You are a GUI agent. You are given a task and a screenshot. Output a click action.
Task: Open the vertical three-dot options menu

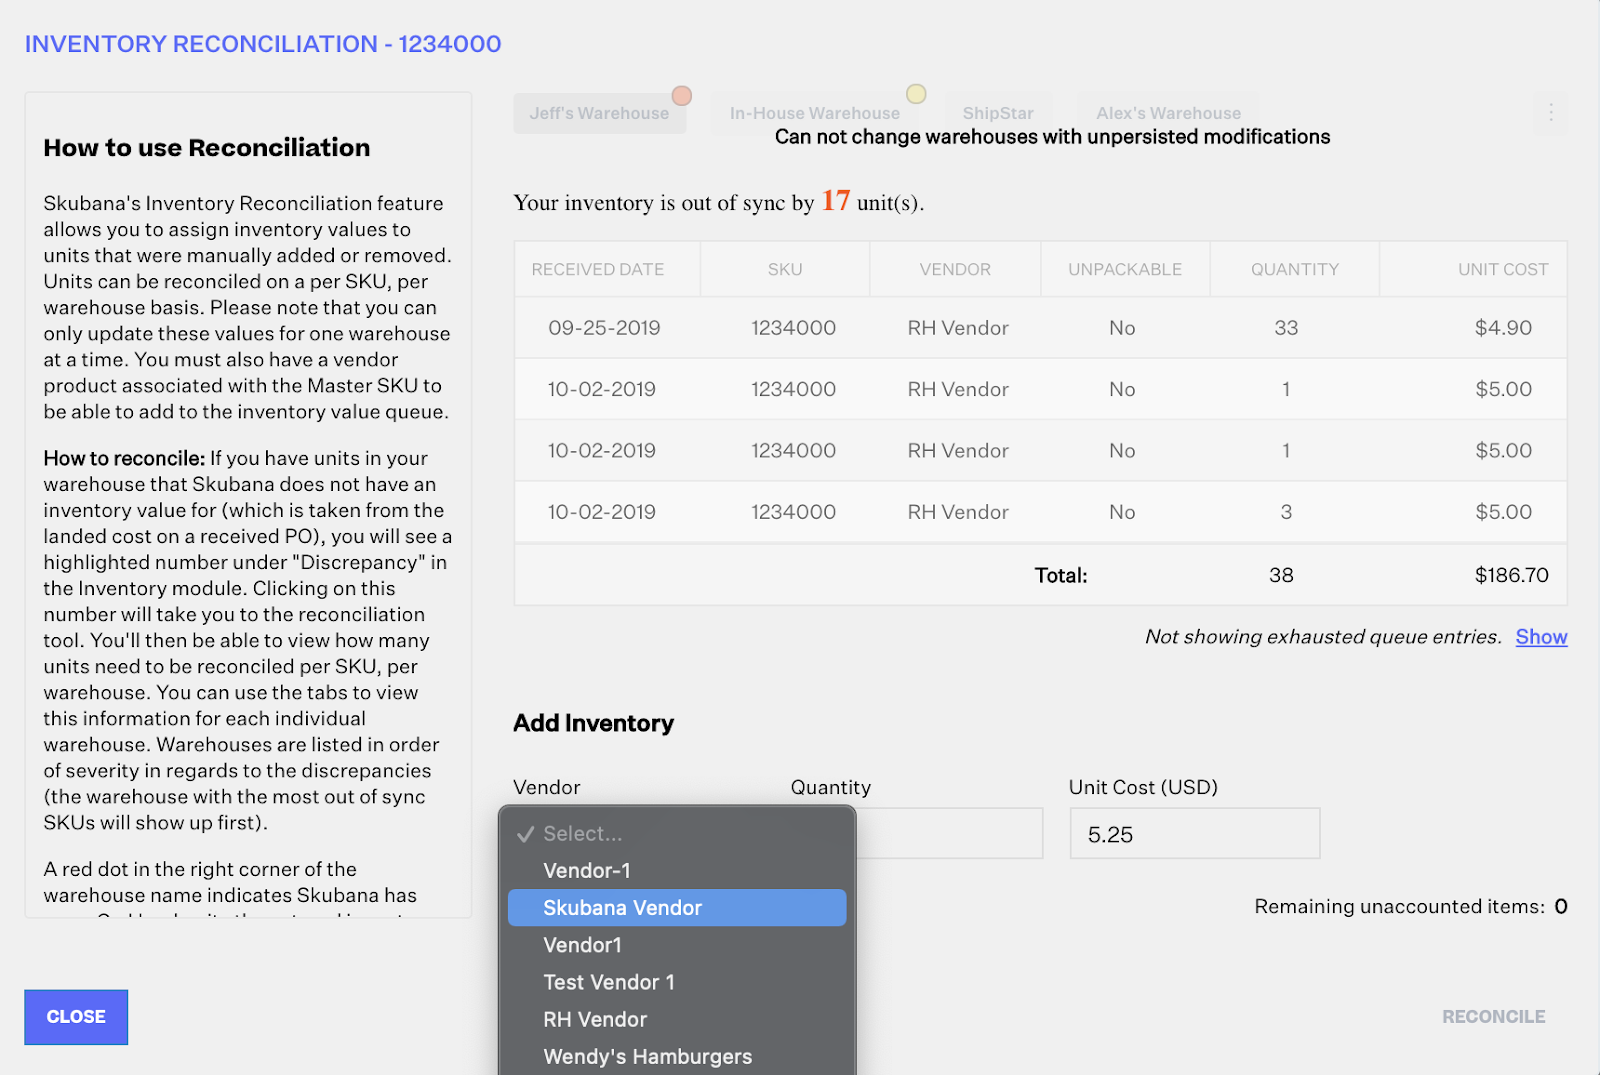coord(1551,113)
